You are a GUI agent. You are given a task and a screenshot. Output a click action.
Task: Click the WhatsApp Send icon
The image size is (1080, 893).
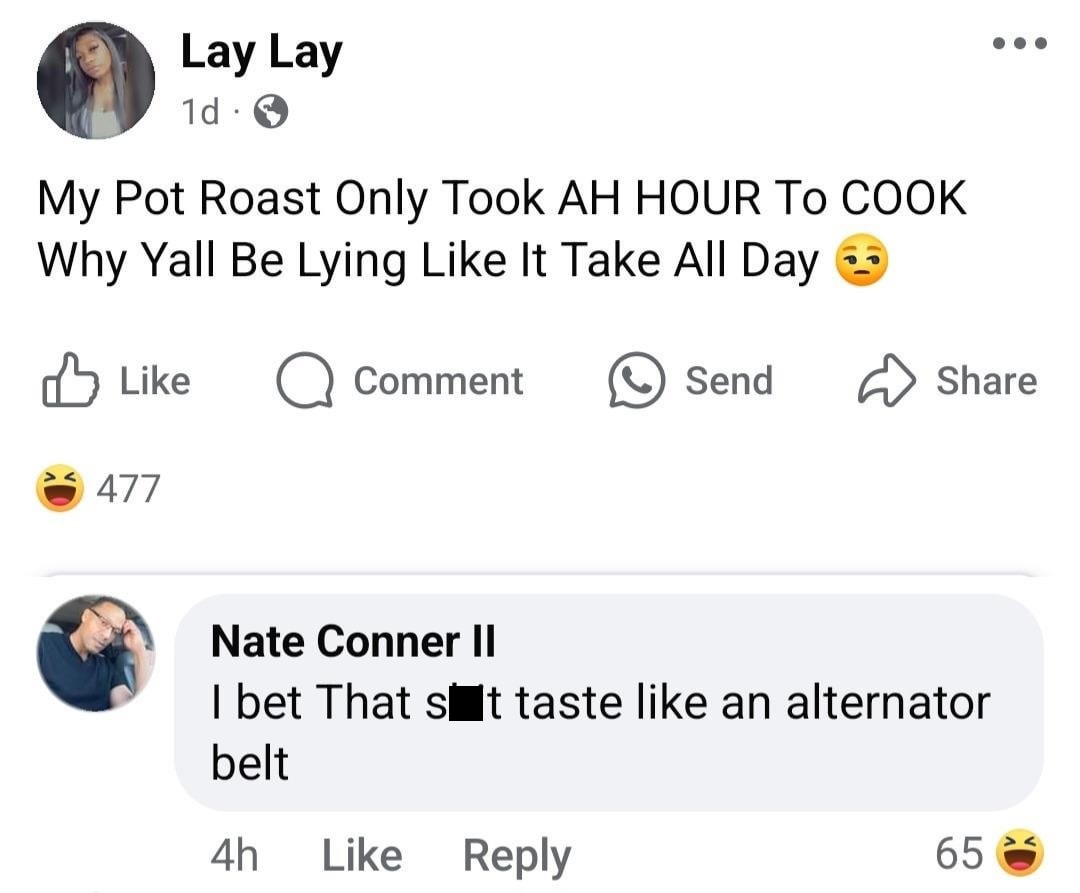[636, 380]
